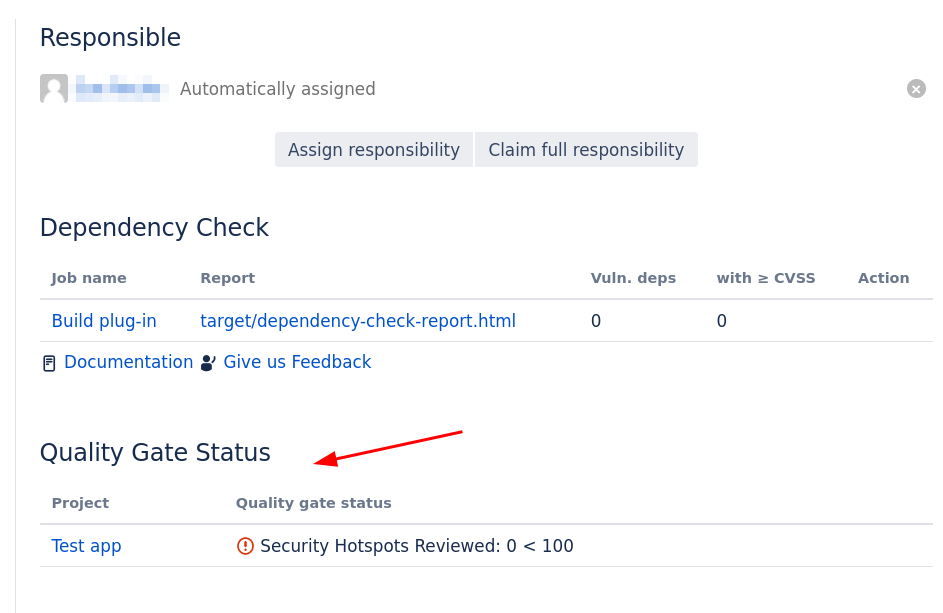This screenshot has width=943, height=613.
Task: Select the Security Hotspots Reviewed status text
Action: pyautogui.click(x=416, y=546)
